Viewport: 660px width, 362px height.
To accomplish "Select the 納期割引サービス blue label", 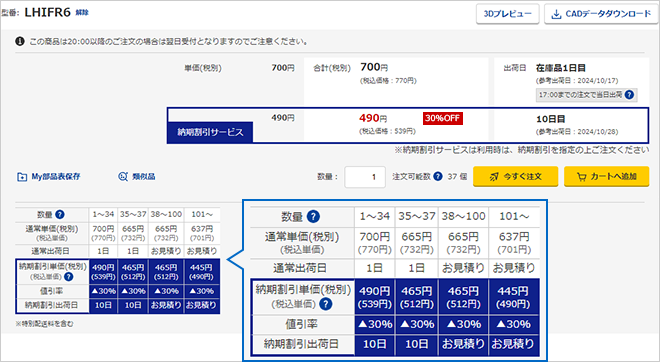I will 210,132.
